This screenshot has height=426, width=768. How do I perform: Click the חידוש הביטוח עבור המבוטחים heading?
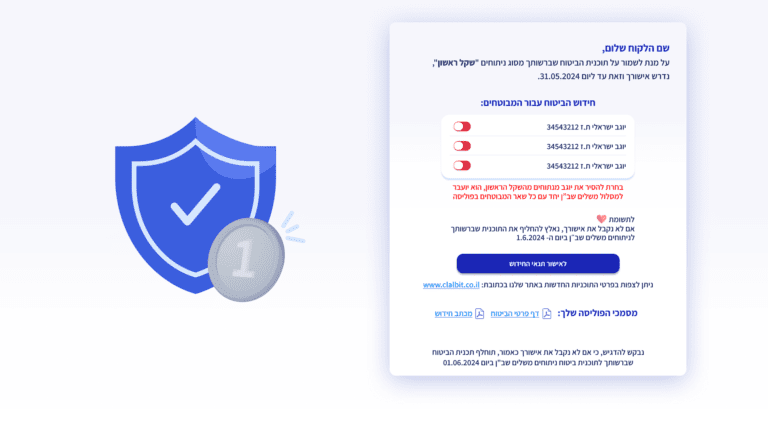point(538,103)
